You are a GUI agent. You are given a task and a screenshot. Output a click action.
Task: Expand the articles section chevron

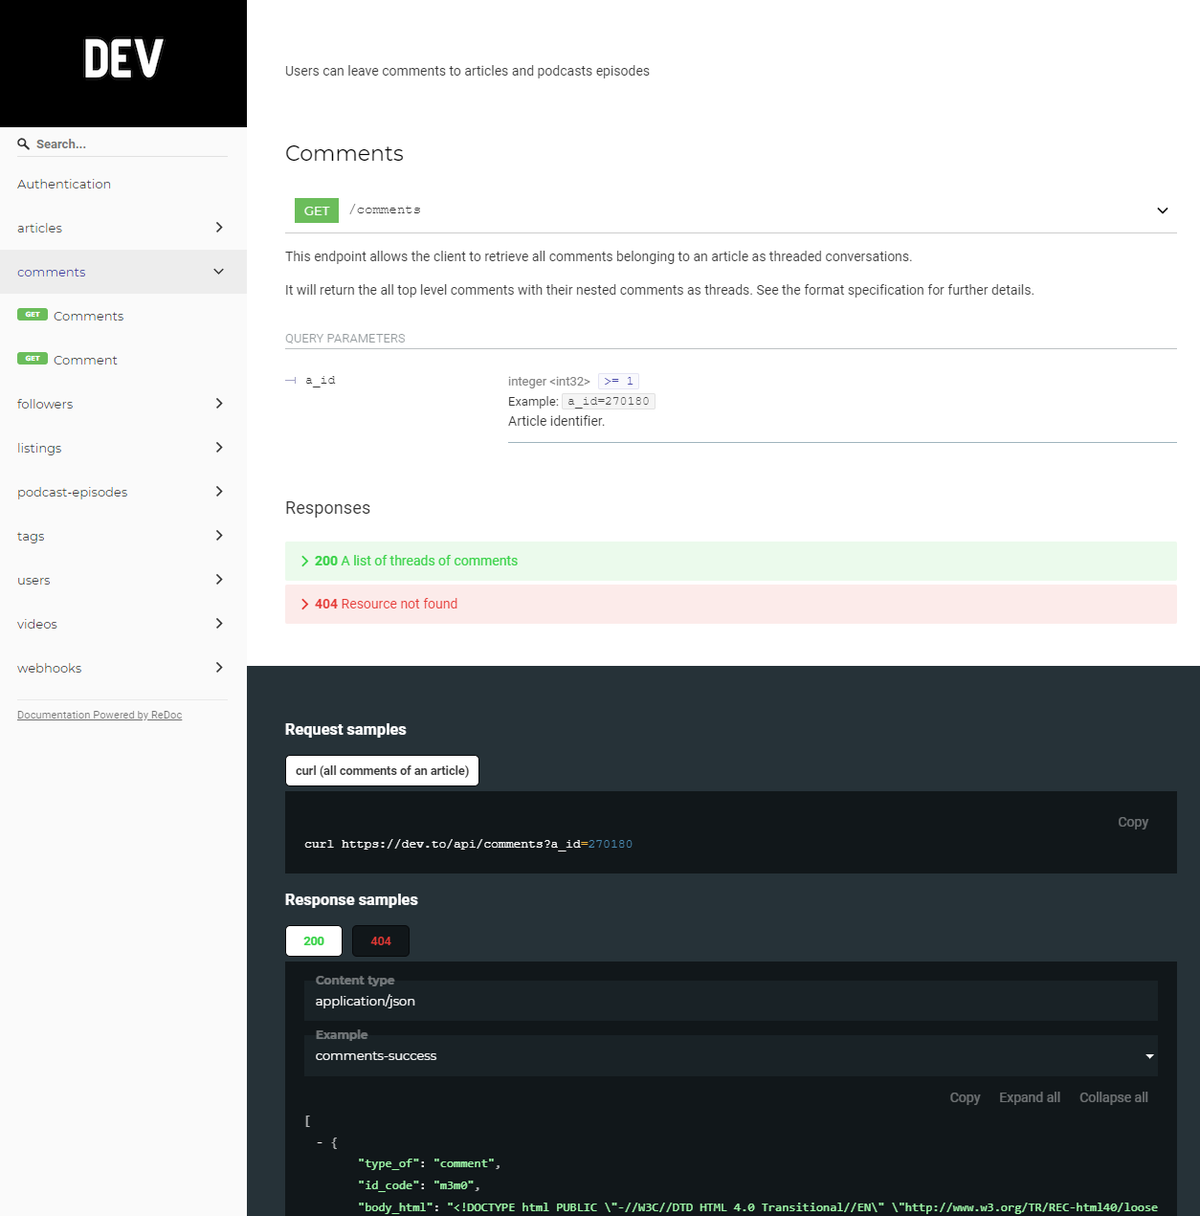coord(219,228)
